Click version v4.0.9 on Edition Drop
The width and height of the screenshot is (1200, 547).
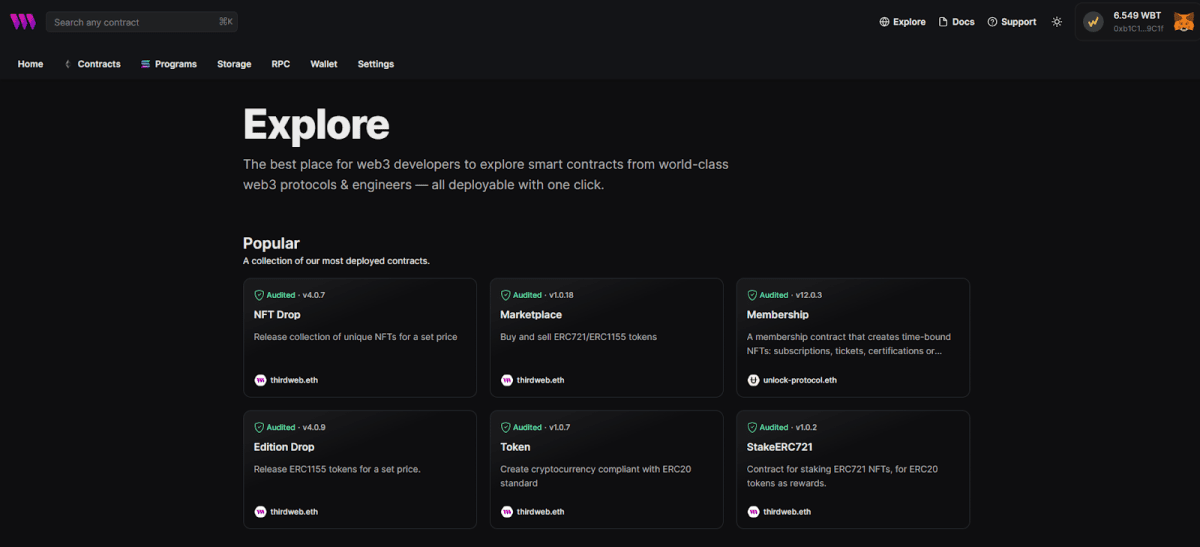[x=314, y=427]
